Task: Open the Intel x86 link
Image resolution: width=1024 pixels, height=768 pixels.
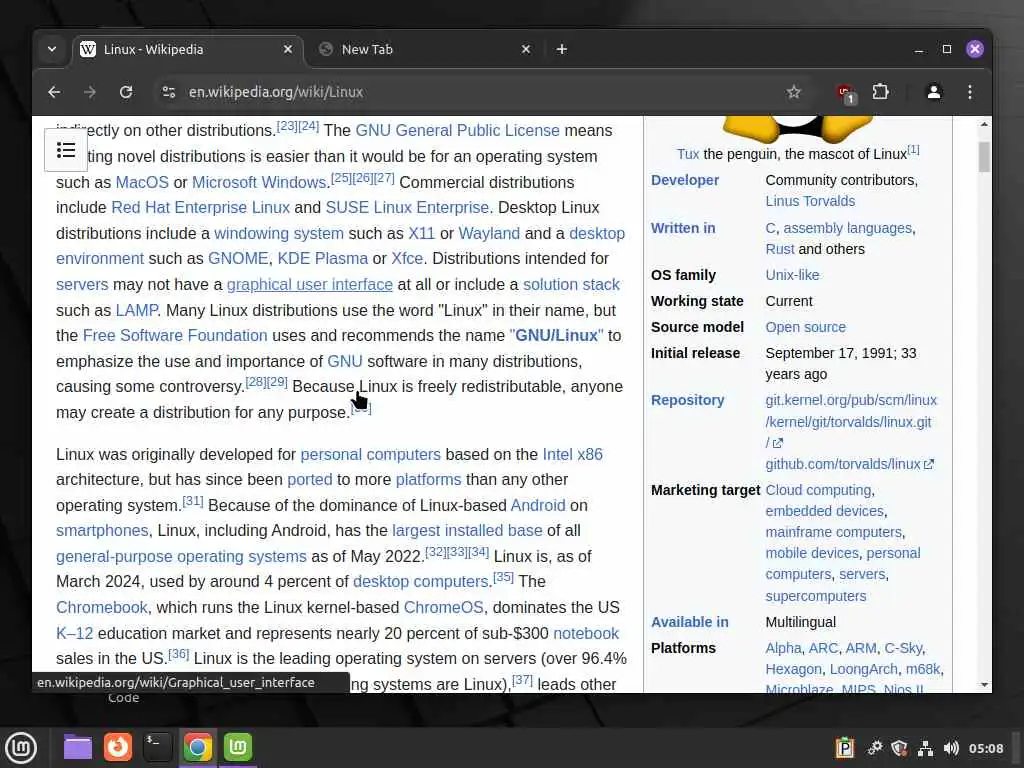Action: pyautogui.click(x=573, y=455)
